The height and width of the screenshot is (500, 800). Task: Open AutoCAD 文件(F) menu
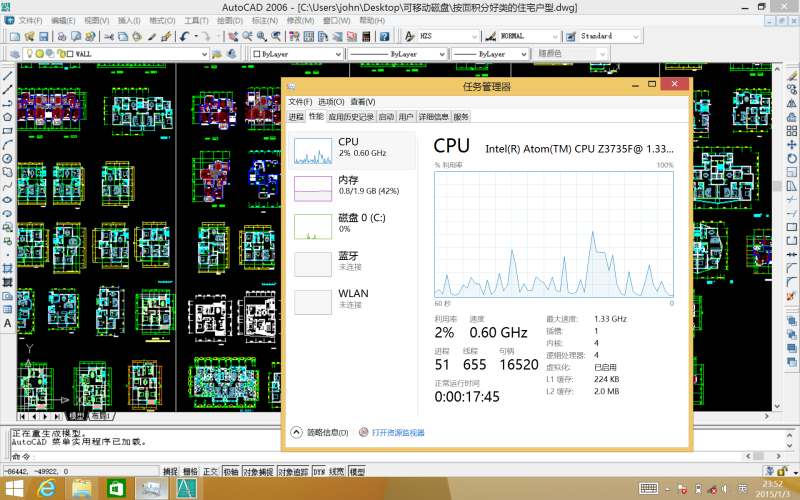coord(30,20)
